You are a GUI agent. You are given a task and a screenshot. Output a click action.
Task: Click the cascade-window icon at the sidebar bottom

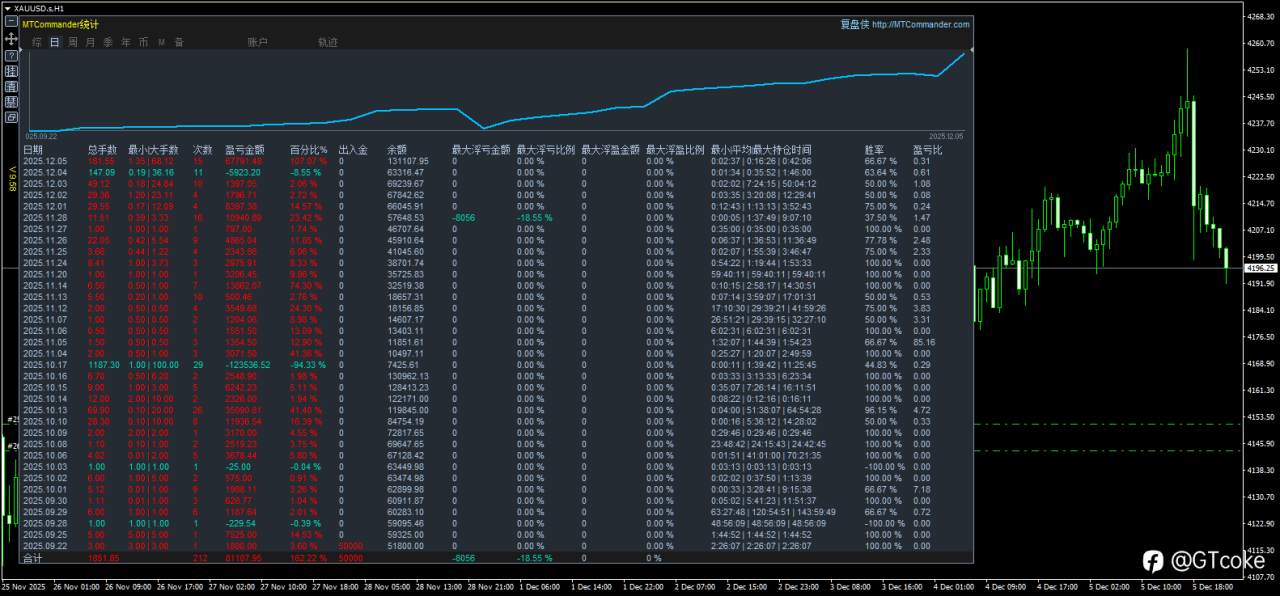tap(11, 117)
